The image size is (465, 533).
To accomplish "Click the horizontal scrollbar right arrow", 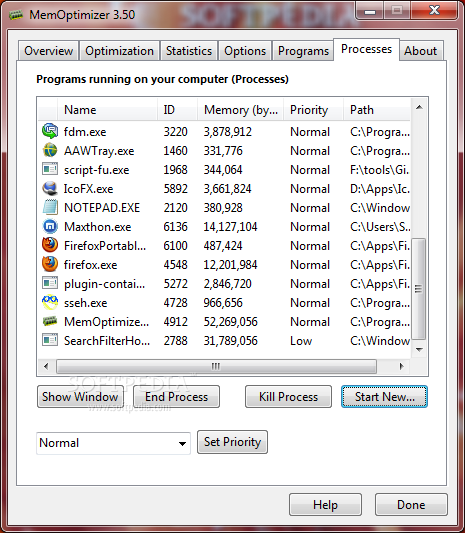I will pyautogui.click(x=402, y=366).
